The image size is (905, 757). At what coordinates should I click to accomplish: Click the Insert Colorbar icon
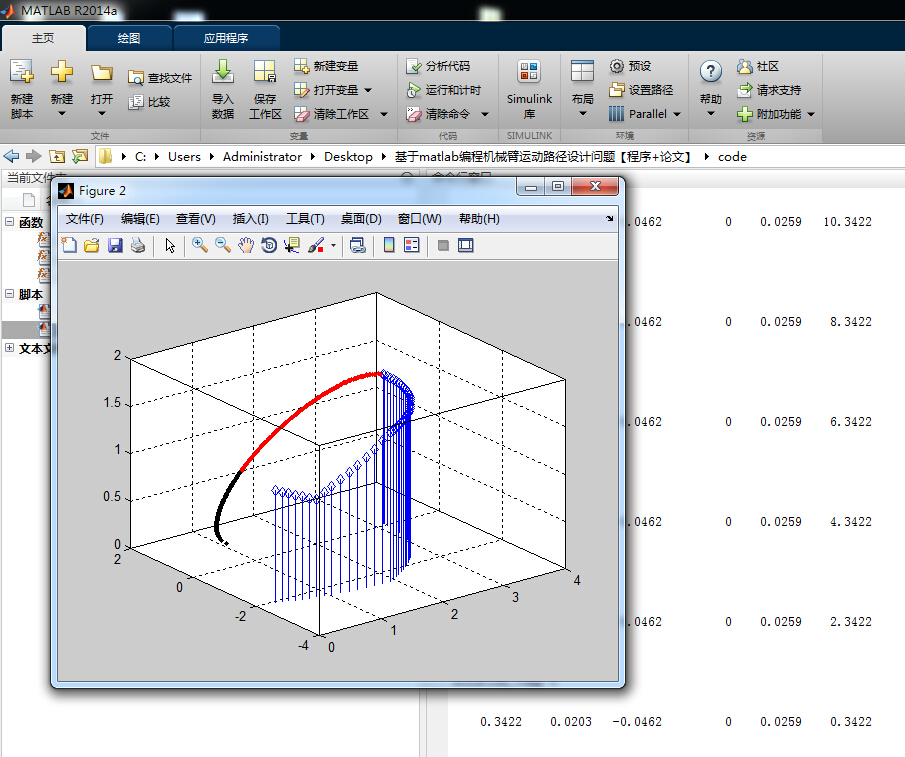[389, 246]
